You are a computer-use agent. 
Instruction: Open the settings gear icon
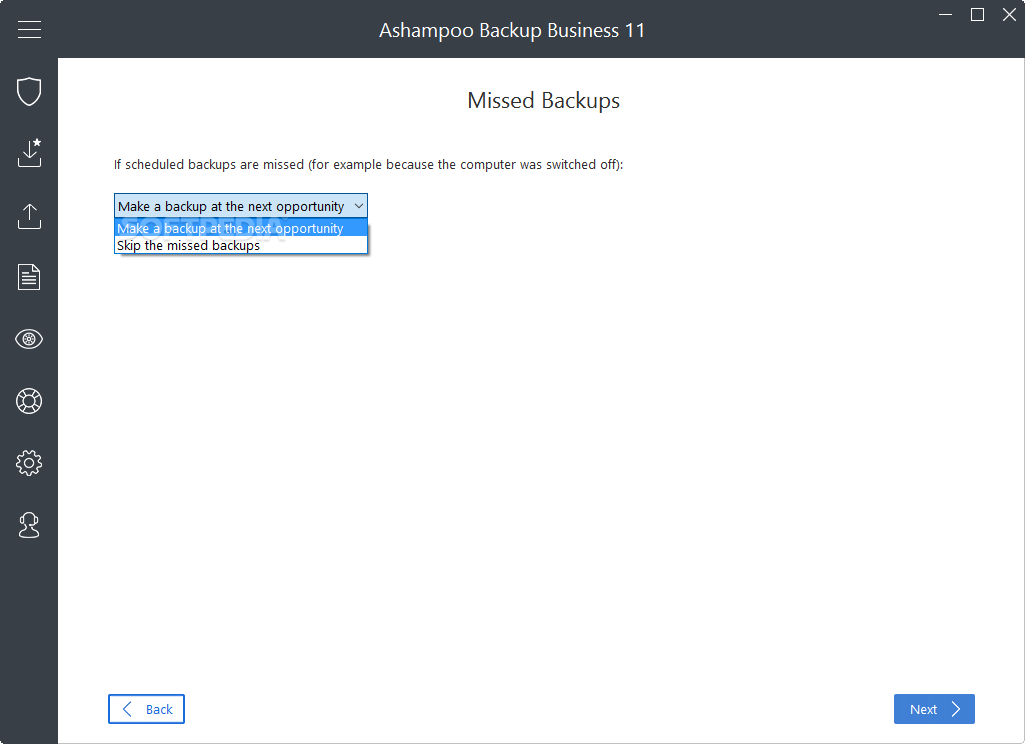point(29,463)
